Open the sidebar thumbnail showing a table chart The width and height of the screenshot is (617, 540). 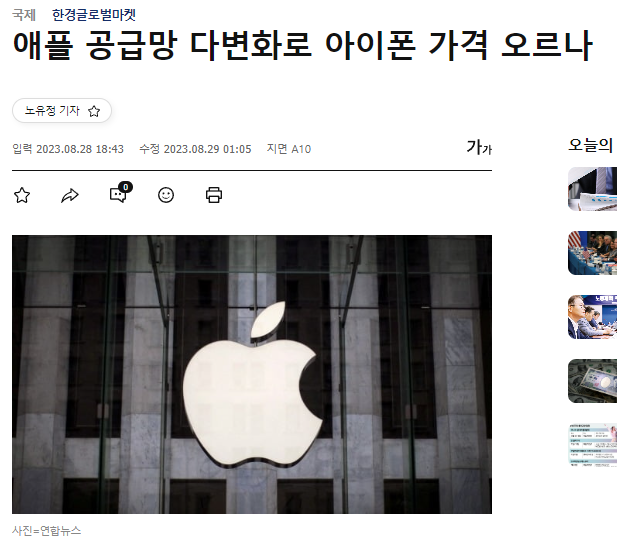coord(593,445)
